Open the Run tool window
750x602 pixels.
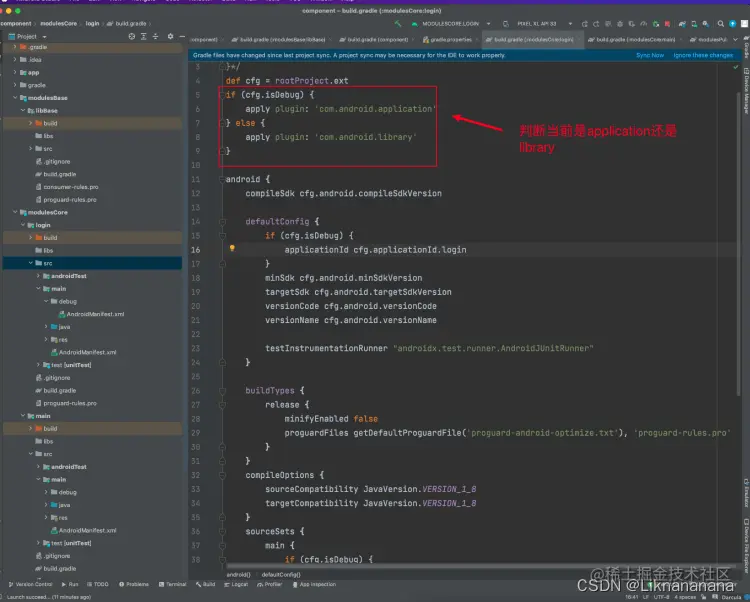point(70,584)
